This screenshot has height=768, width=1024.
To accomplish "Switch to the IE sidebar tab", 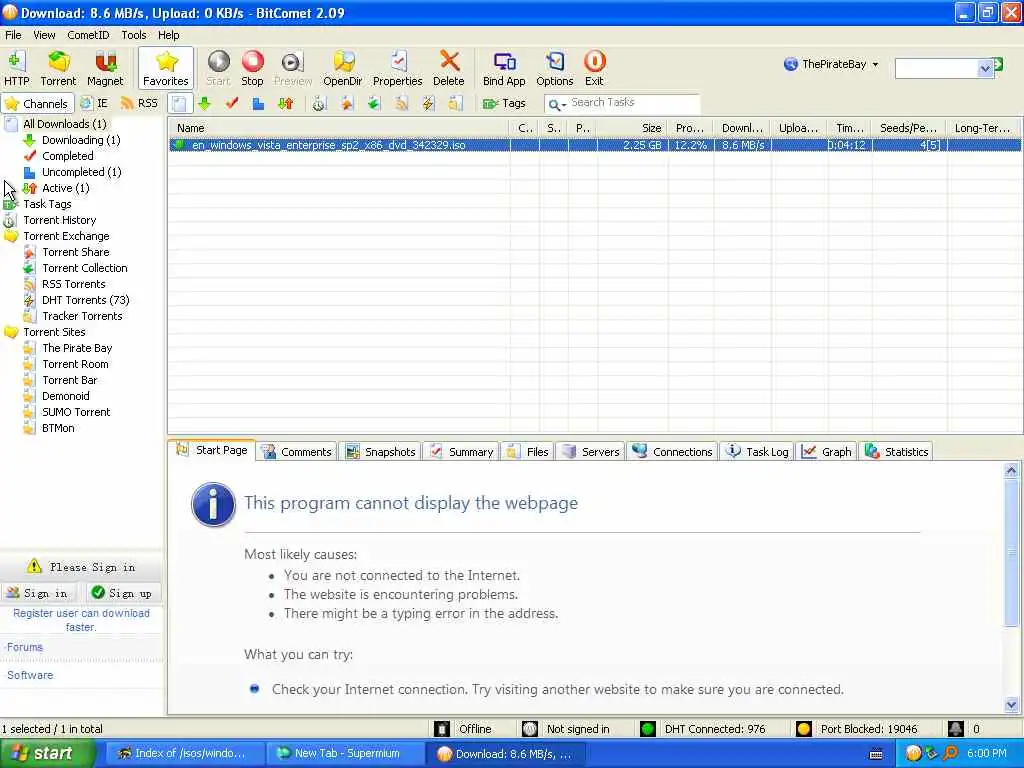I will point(94,103).
